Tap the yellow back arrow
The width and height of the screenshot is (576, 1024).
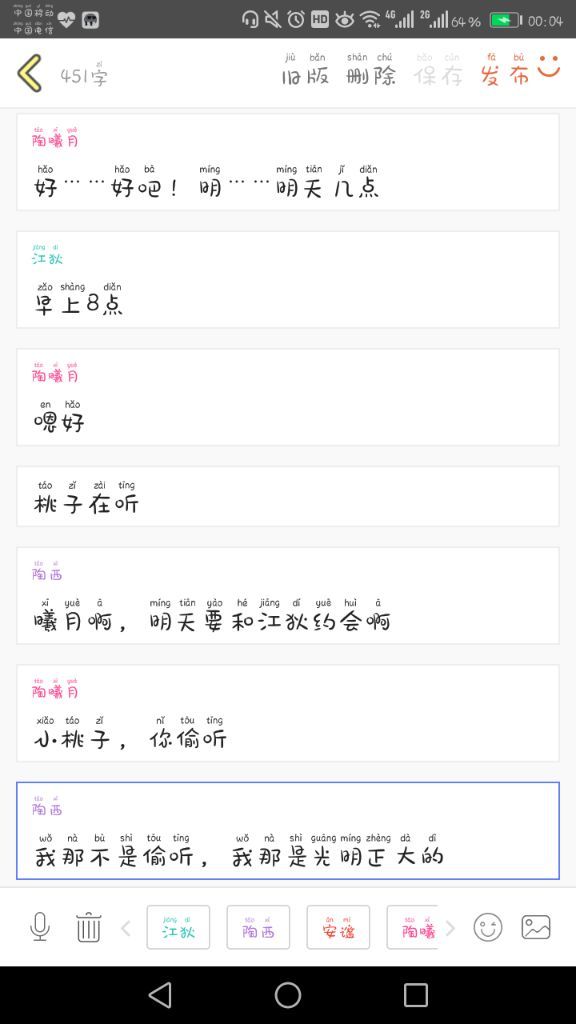(29, 72)
